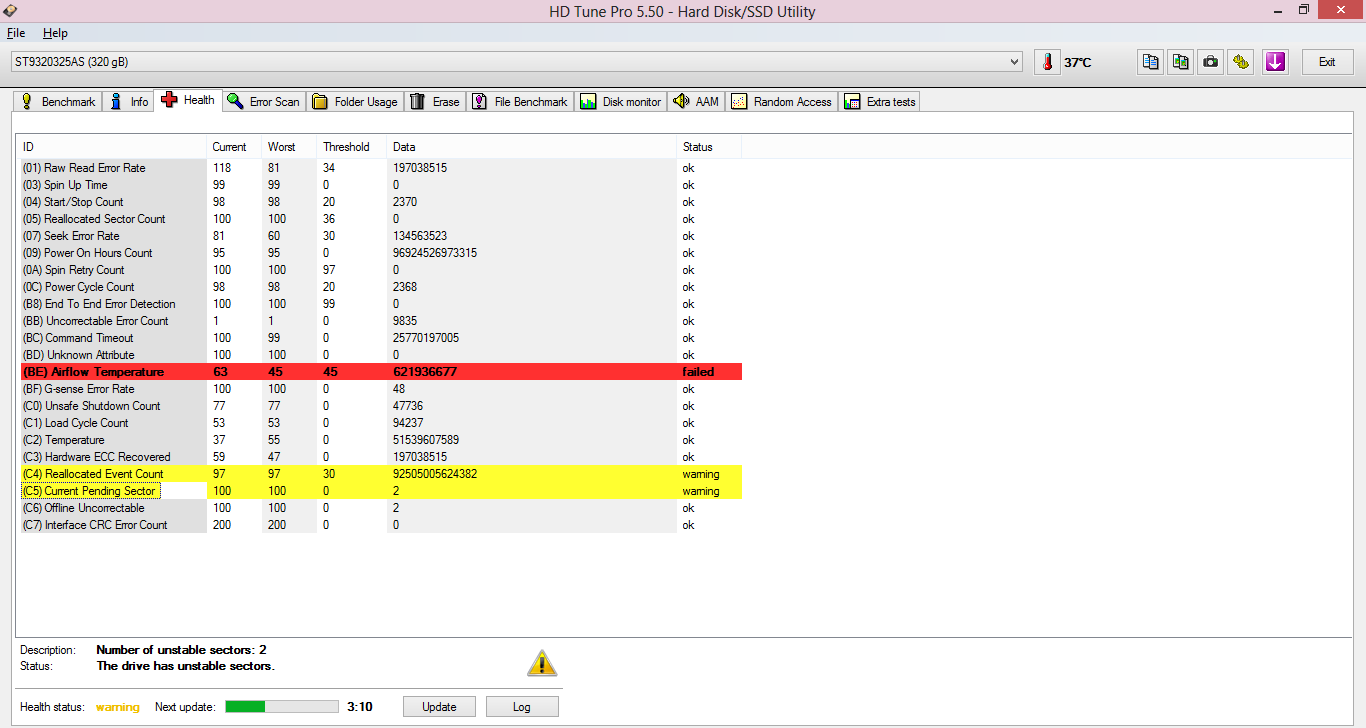Click the yellow warning triangle icon
Screen dimensions: 1366x728
542,663
